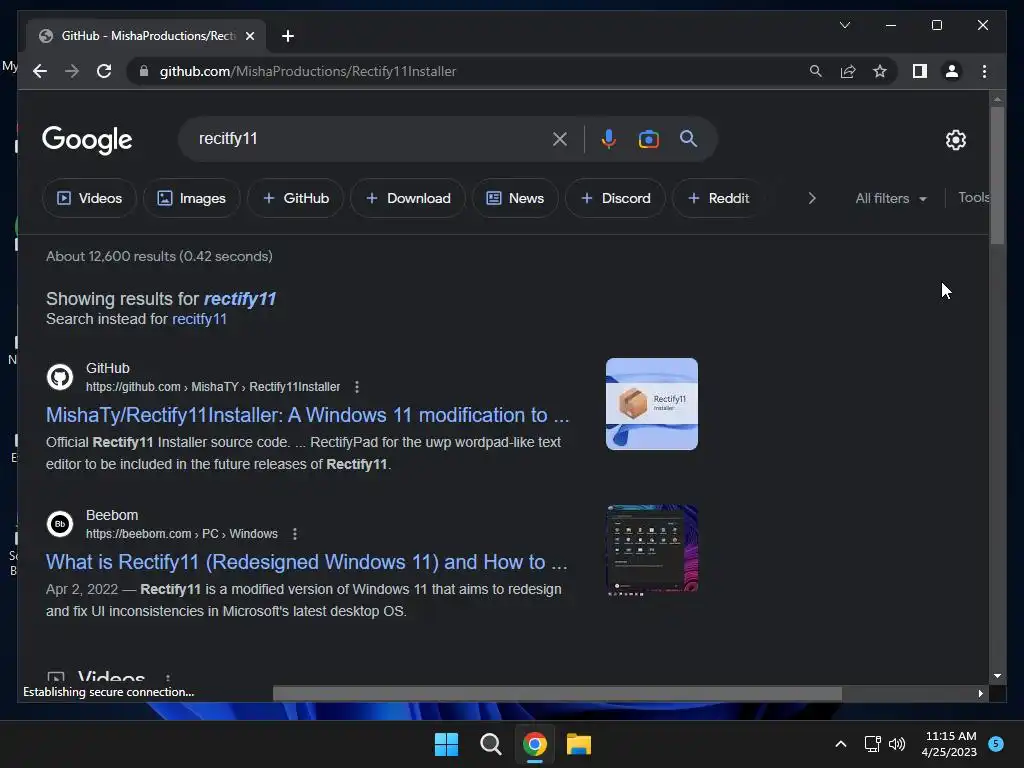Open the volume speaker tray icon
The width and height of the screenshot is (1024, 768).
[897, 744]
